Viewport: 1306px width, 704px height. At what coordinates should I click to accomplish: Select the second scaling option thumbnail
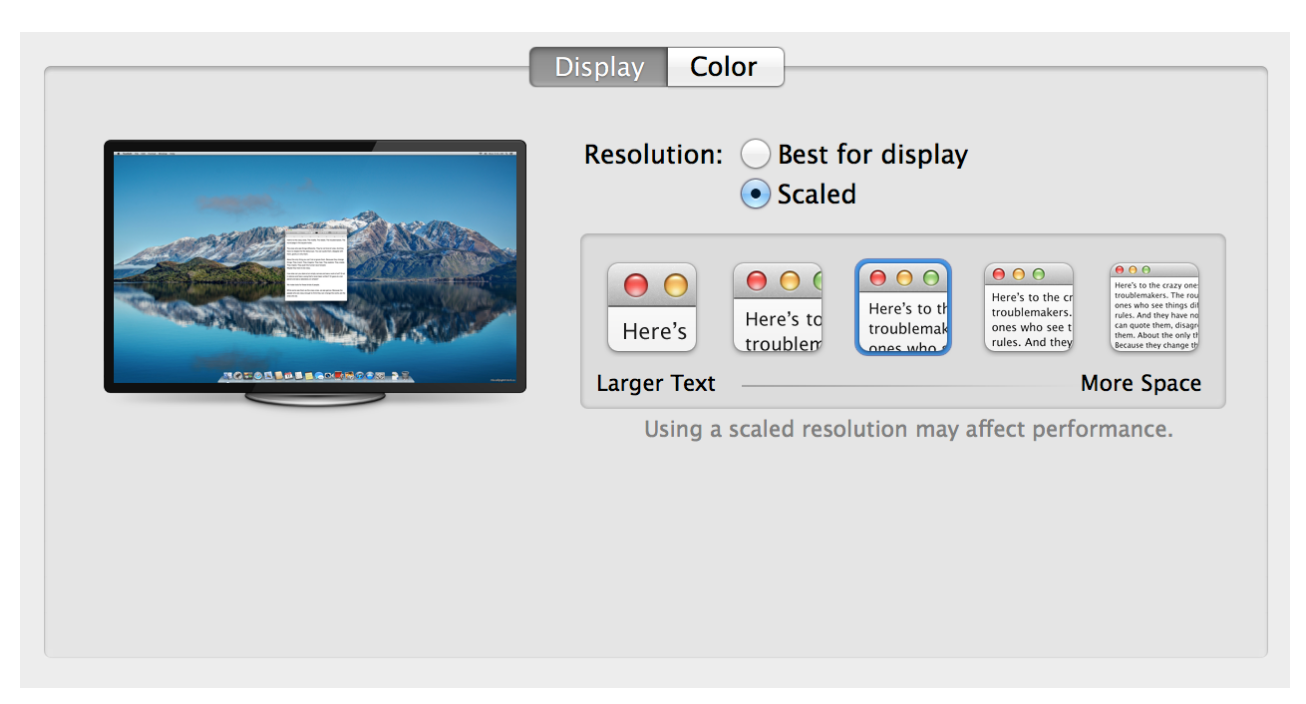click(x=777, y=308)
